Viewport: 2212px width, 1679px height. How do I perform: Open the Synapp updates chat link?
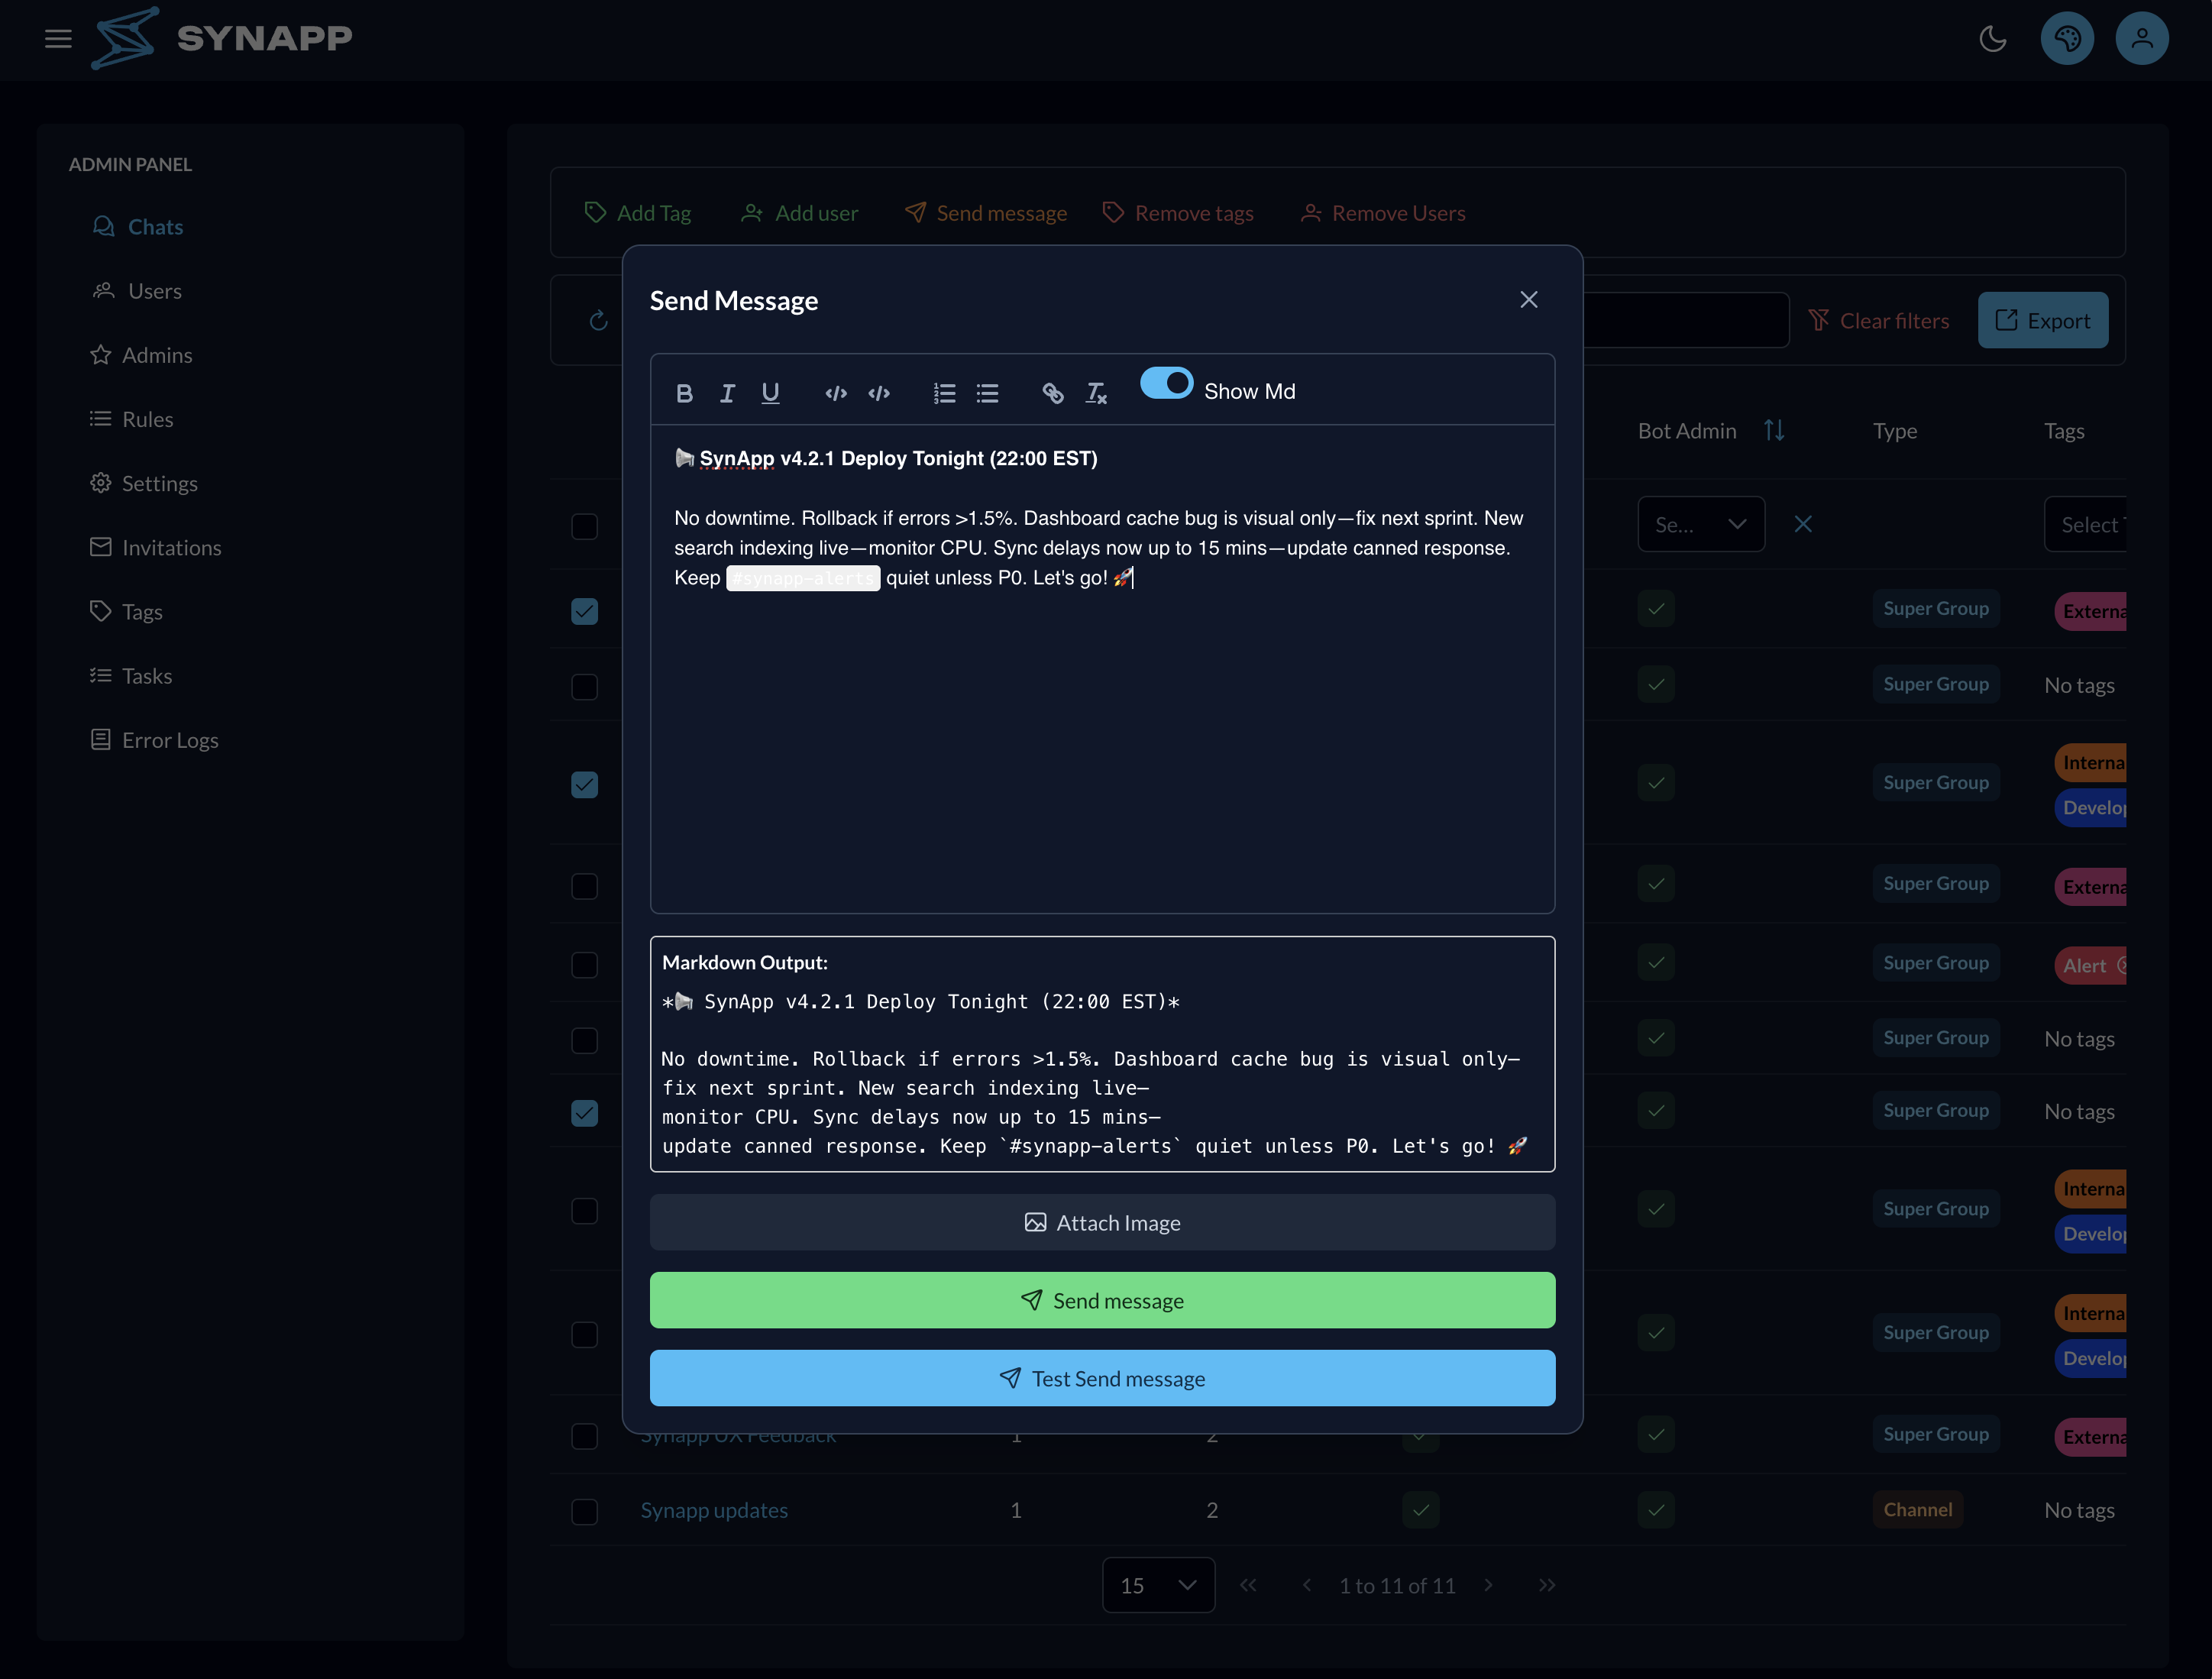[x=714, y=1510]
